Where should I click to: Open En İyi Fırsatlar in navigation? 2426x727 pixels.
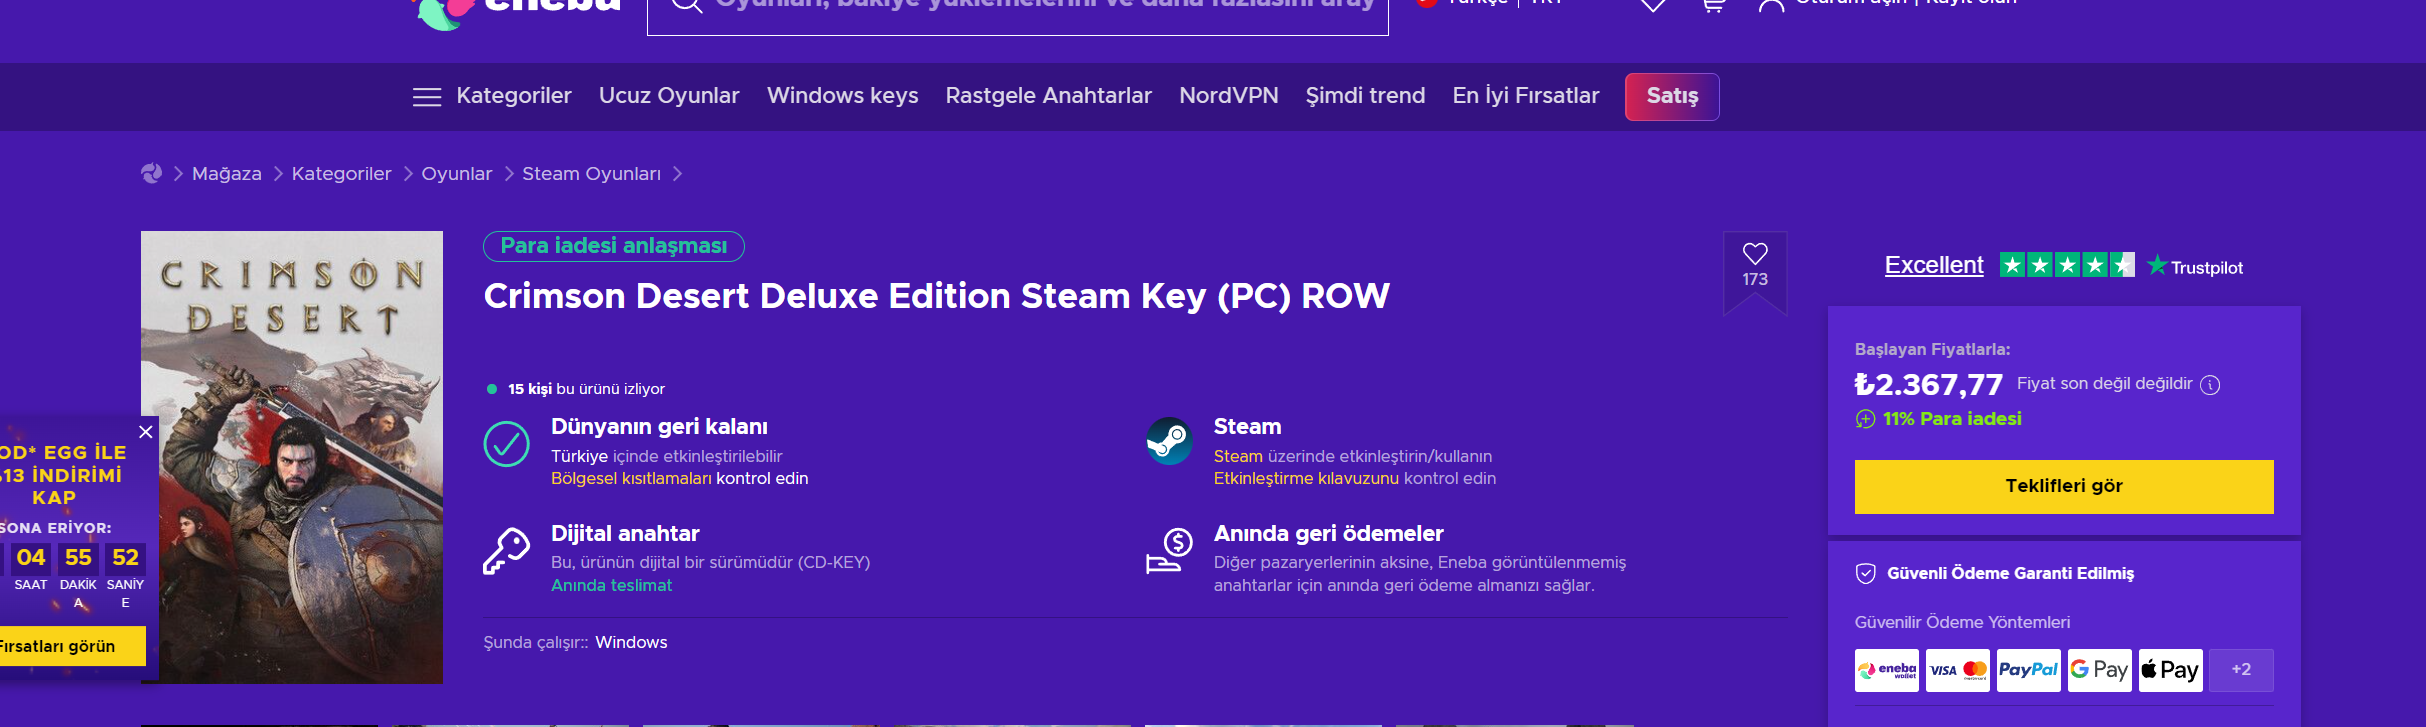1526,96
